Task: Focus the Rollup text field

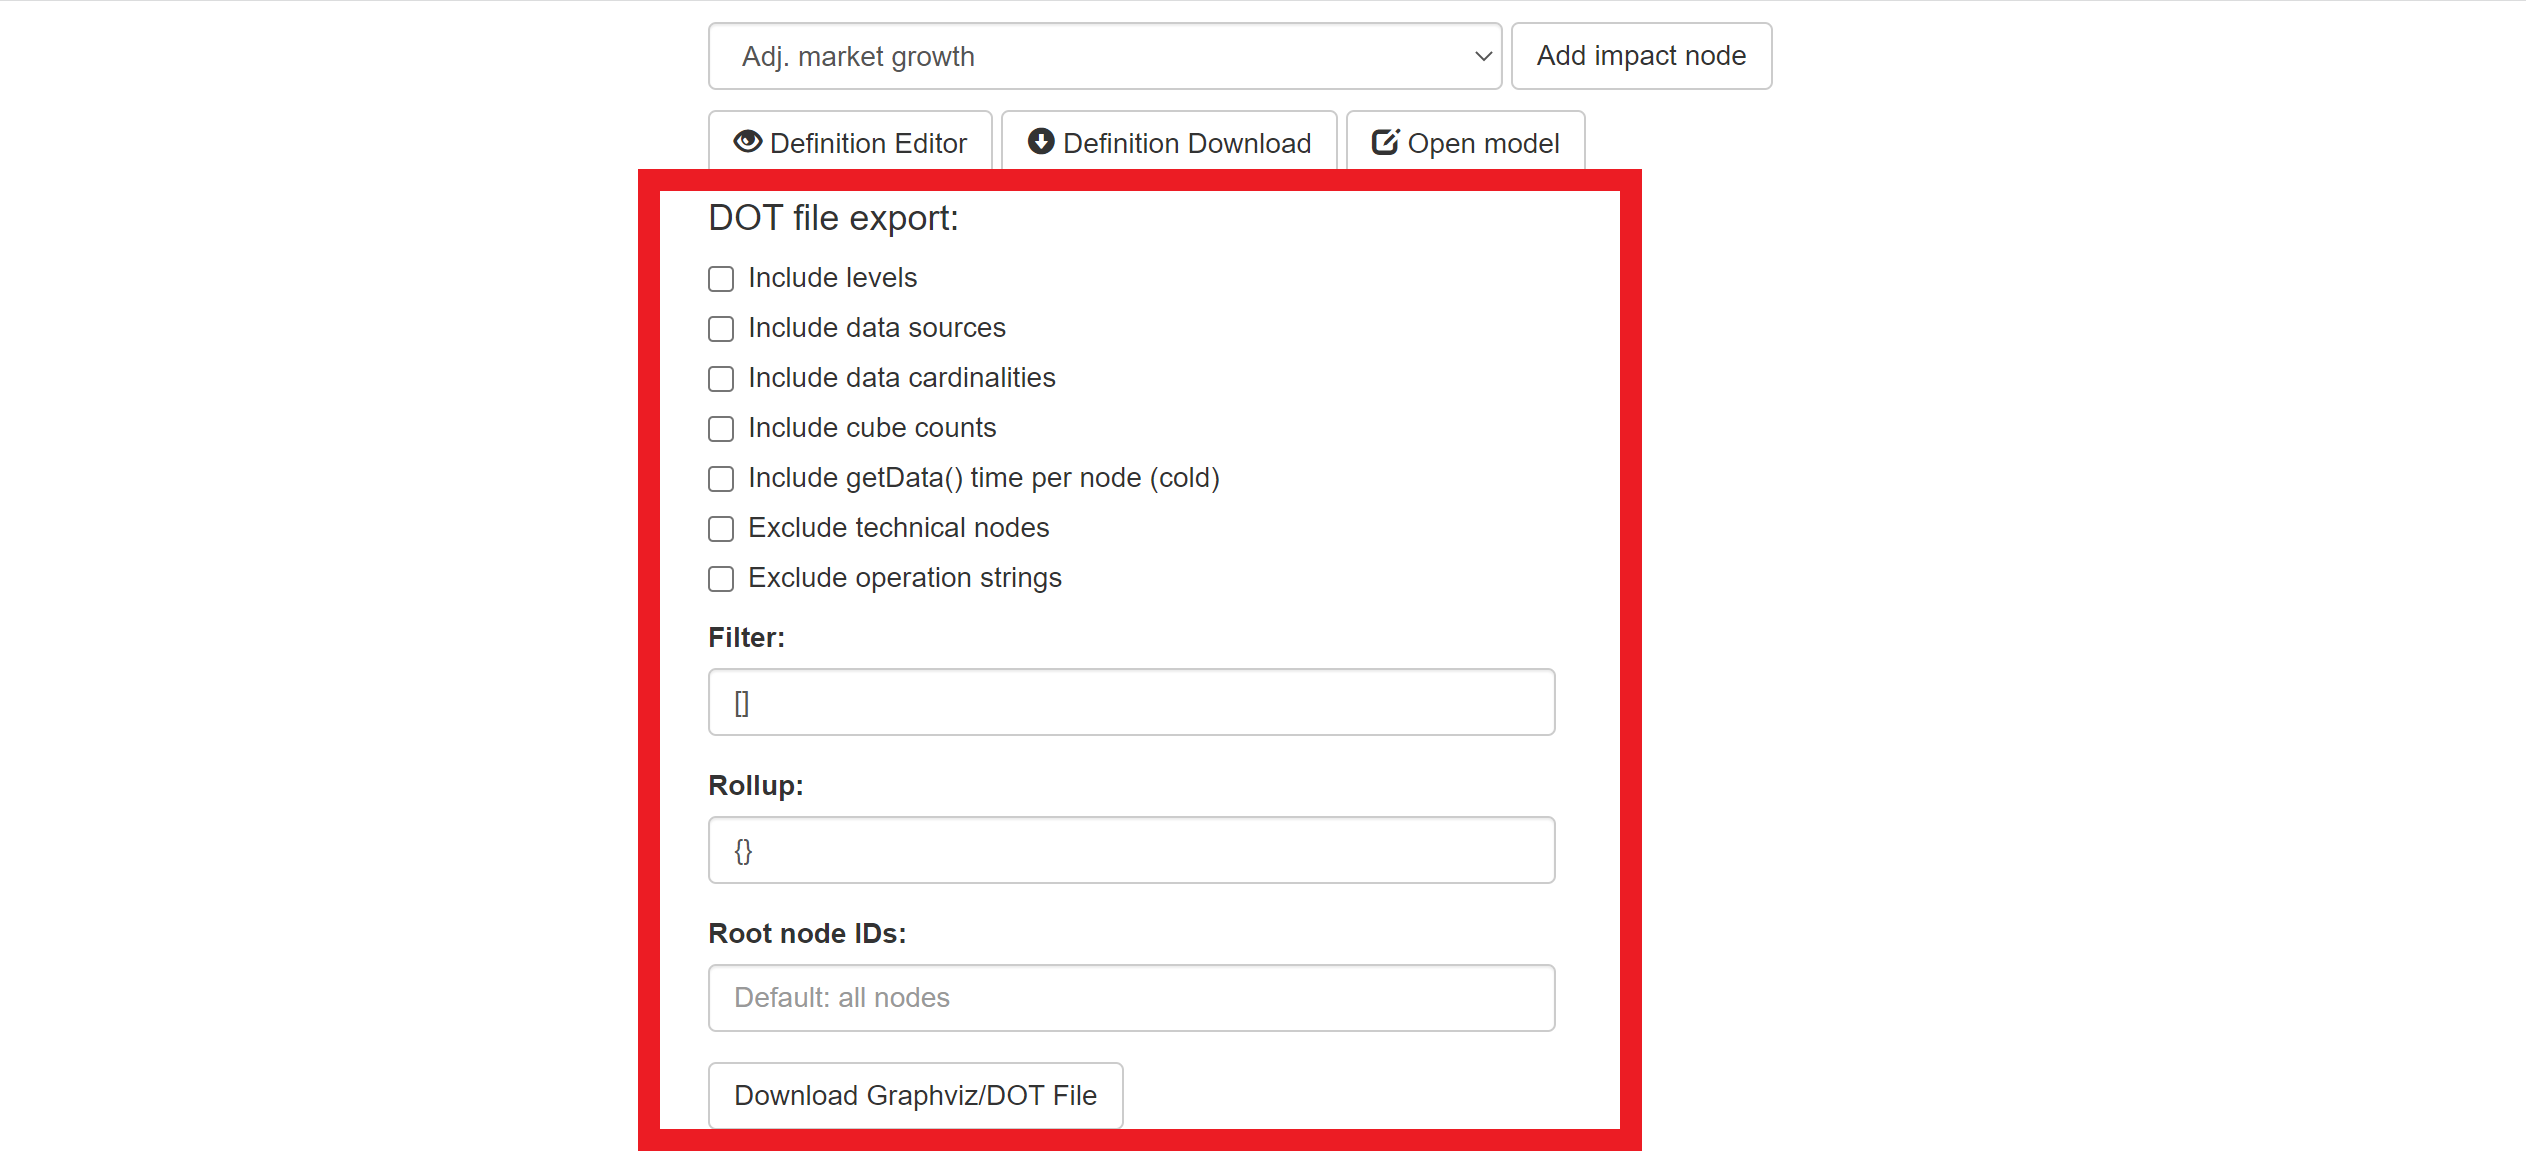Action: [x=1131, y=850]
